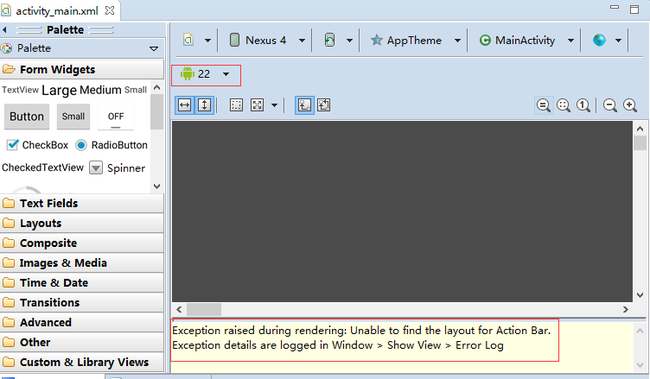Expand the Composite category
650x379 pixels.
point(82,243)
